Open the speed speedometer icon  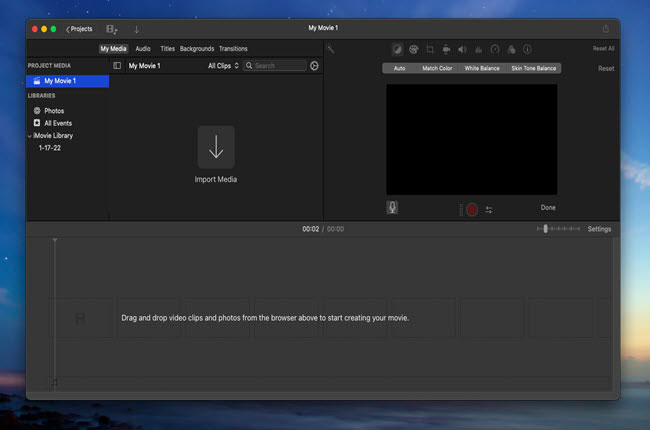[x=495, y=50]
